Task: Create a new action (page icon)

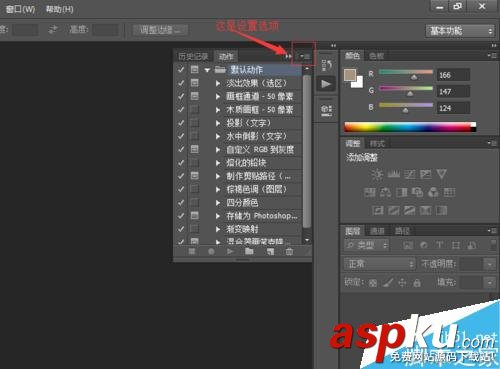Action: [270, 252]
